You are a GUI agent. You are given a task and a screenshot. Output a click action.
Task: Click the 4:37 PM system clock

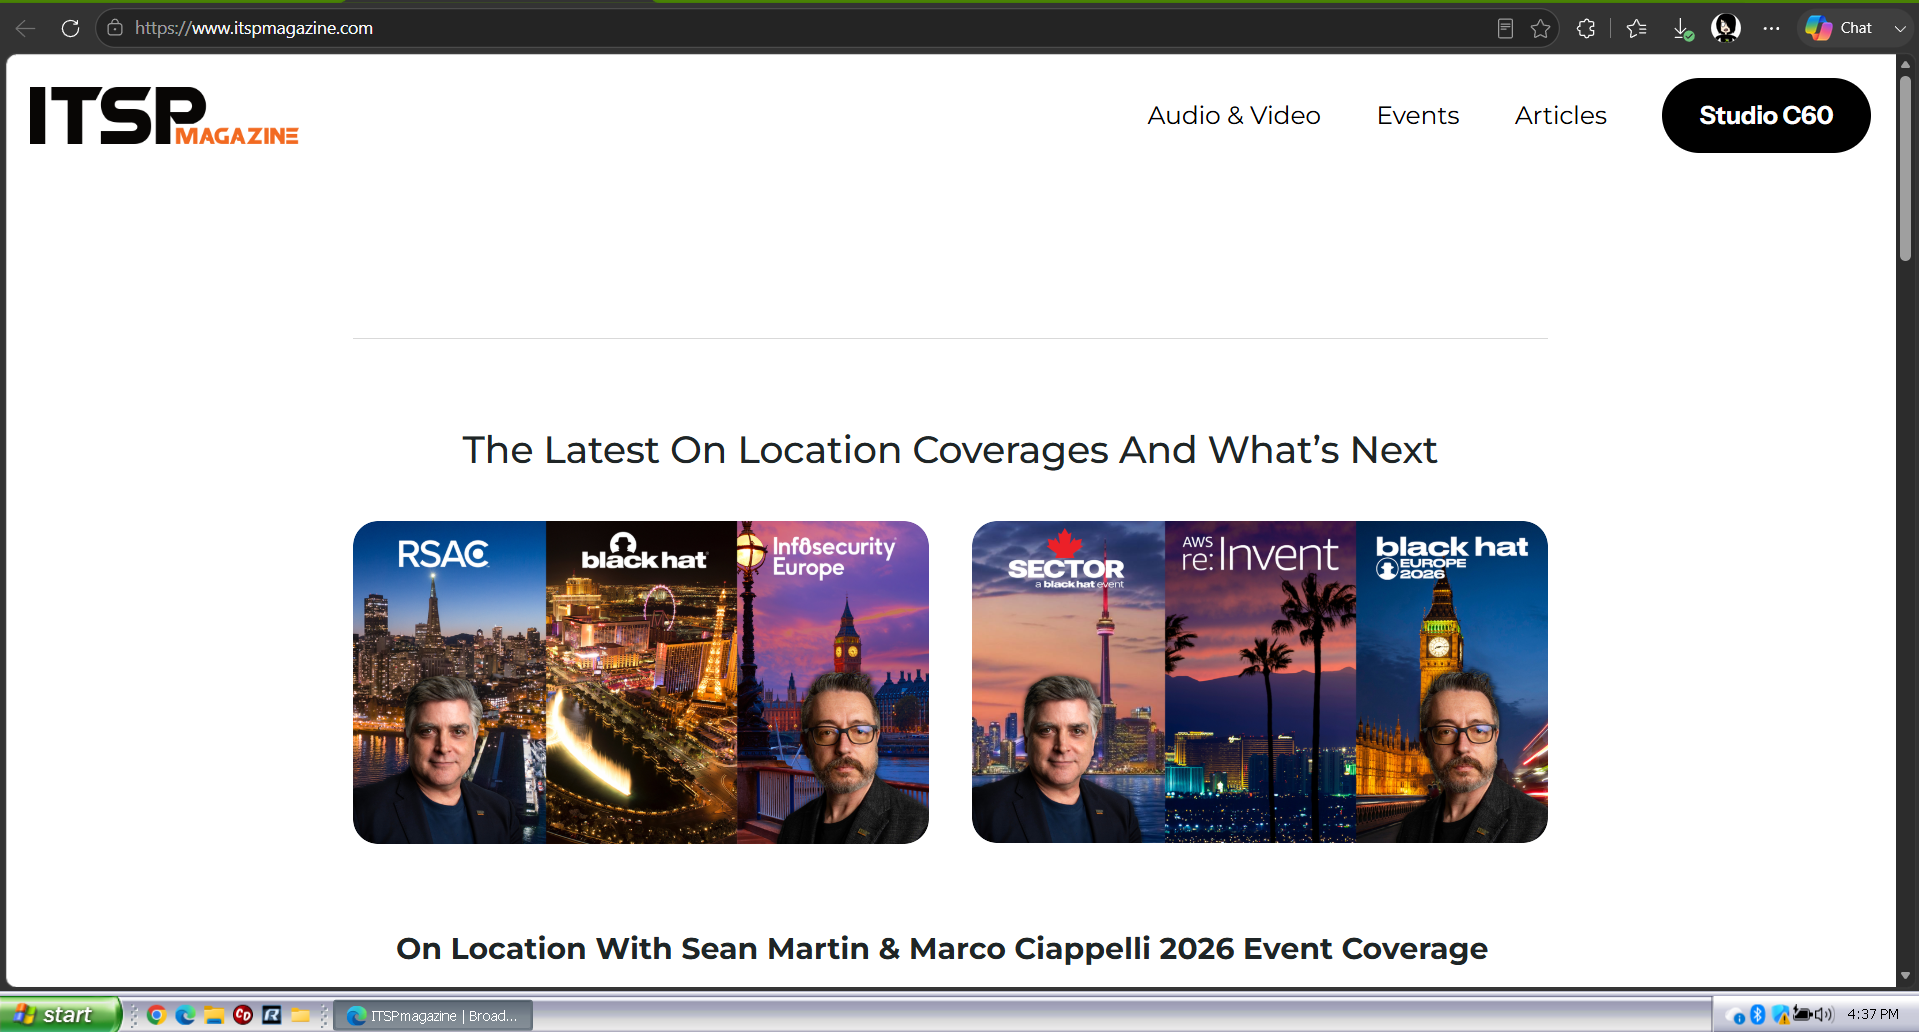click(1873, 1015)
